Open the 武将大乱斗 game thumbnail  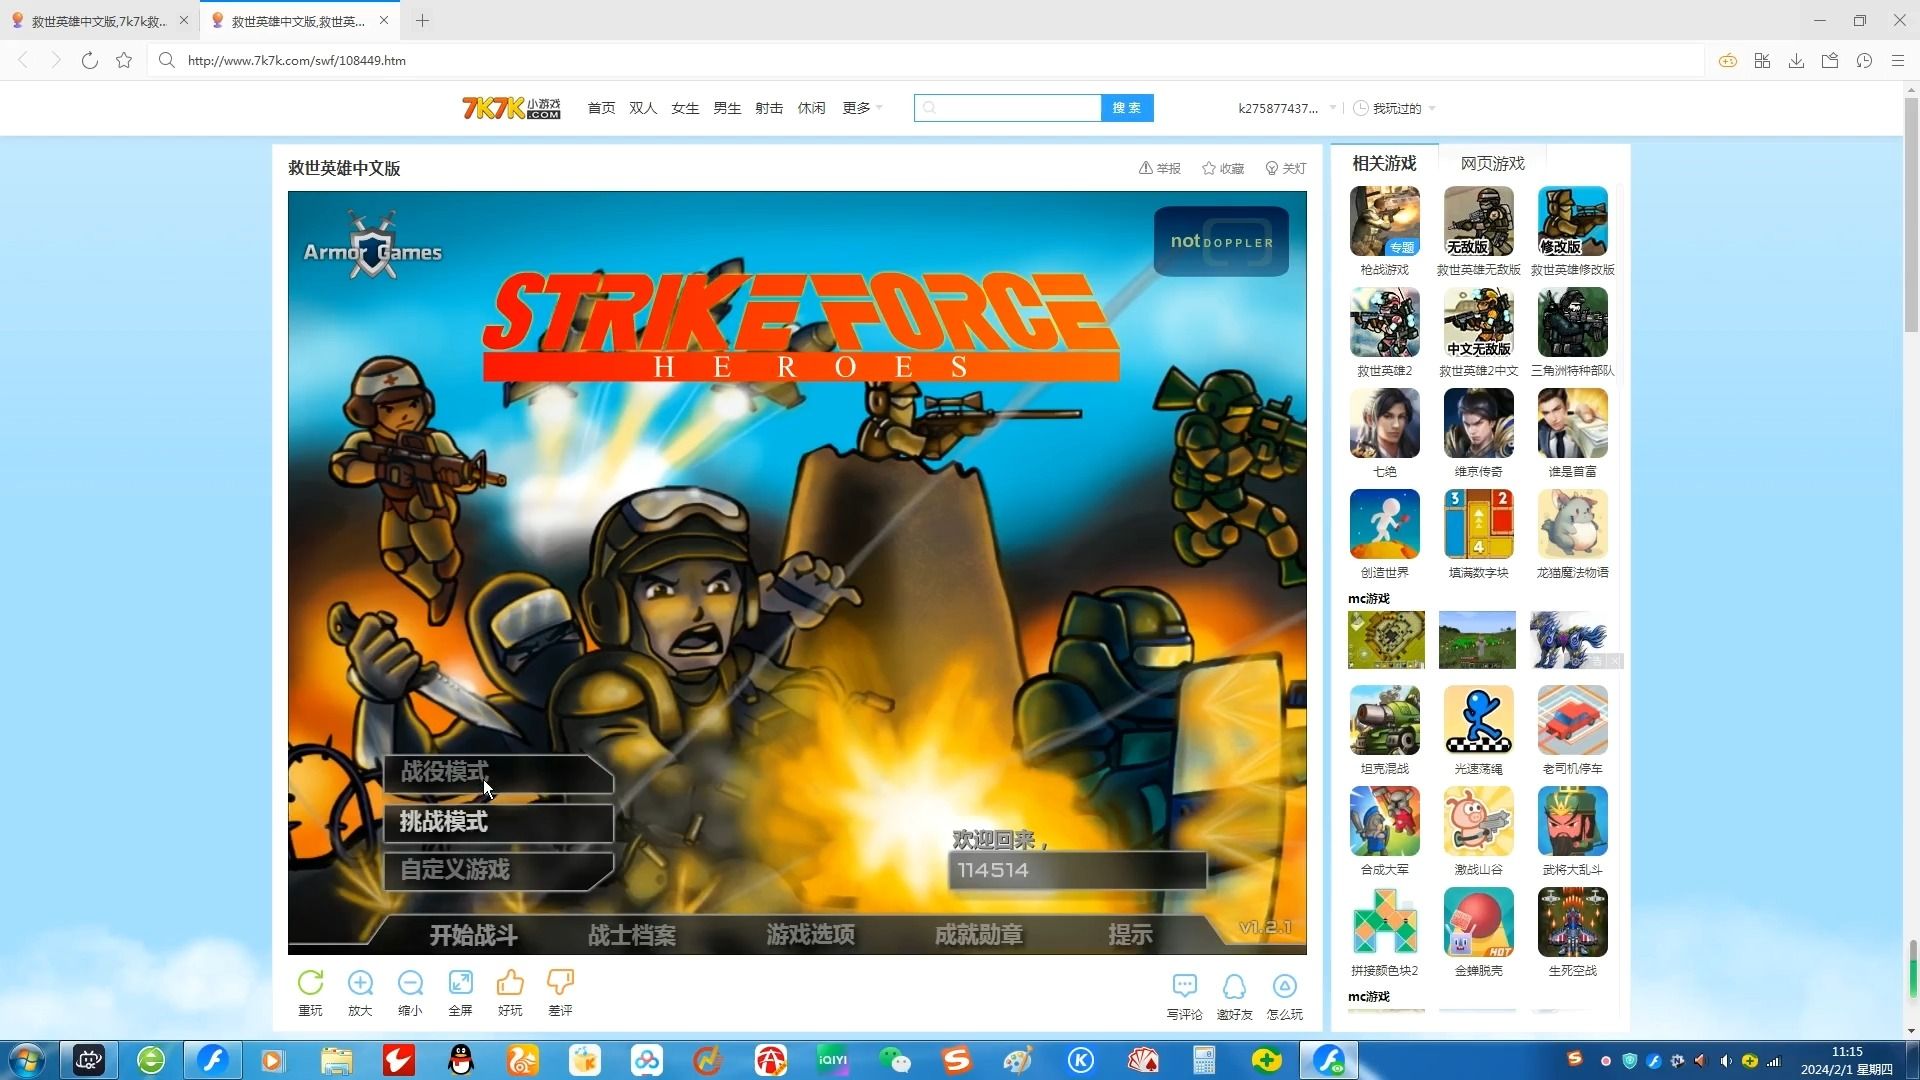(1572, 821)
